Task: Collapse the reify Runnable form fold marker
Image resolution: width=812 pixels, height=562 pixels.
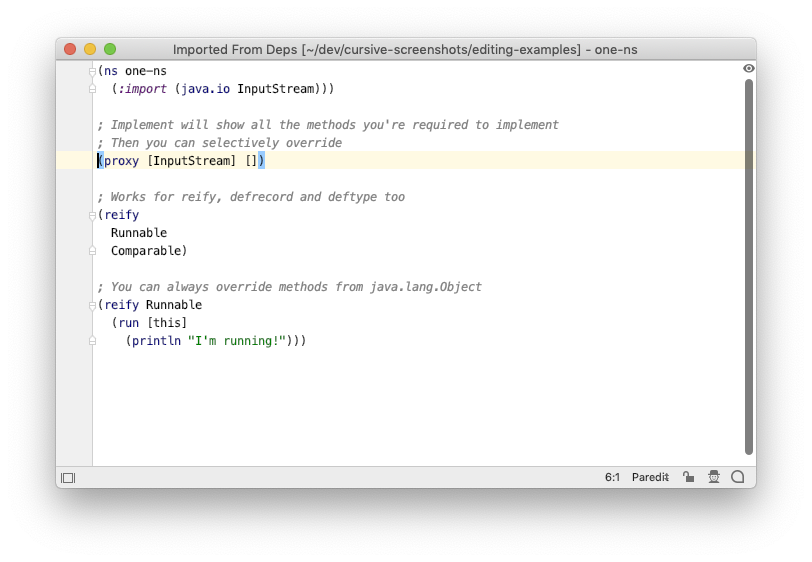Action: (92, 306)
